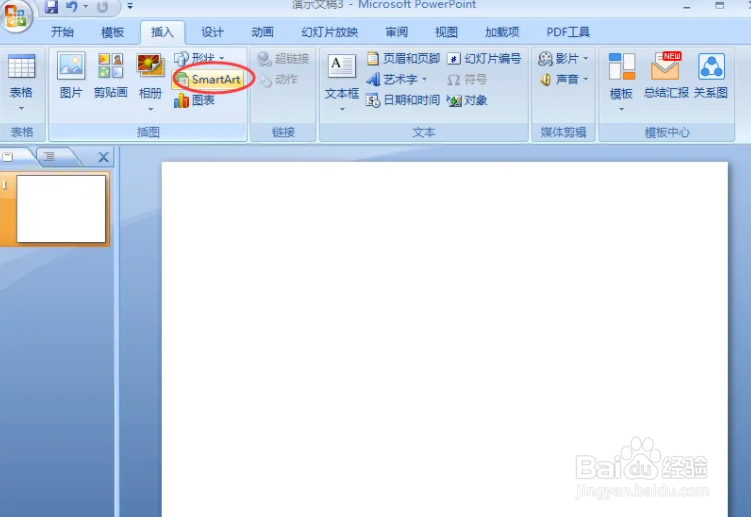
Task: Save the presentation using the floppy icon
Action: (51, 7)
